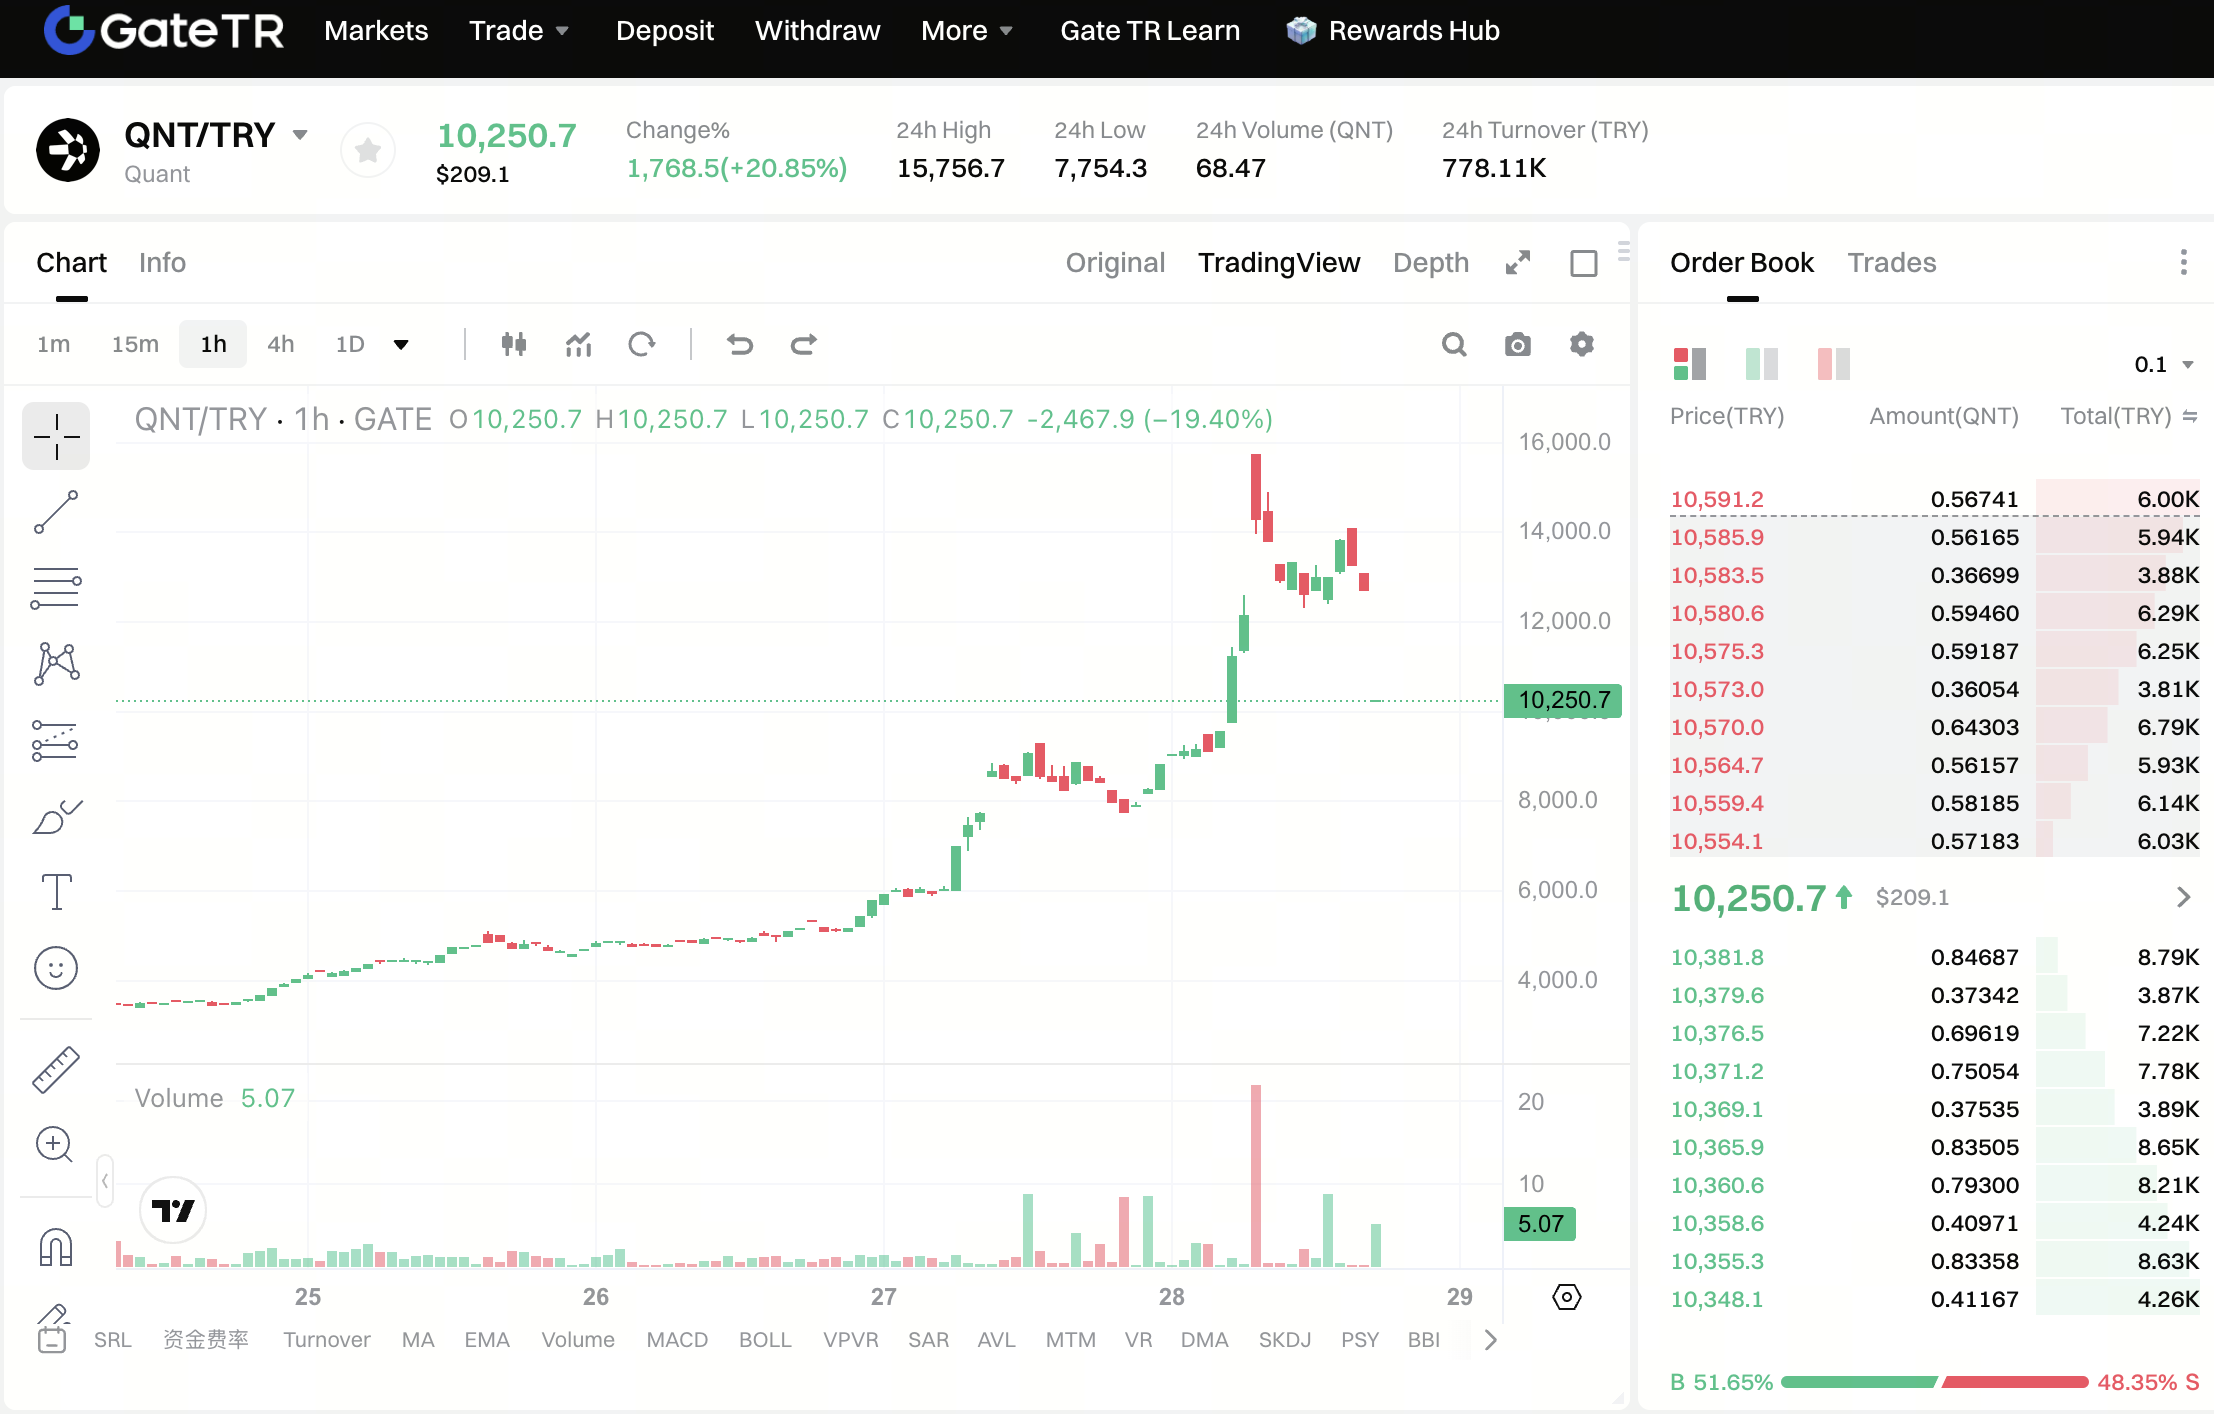Select the 4h timeframe
Image resolution: width=2214 pixels, height=1414 pixels.
[x=281, y=345]
